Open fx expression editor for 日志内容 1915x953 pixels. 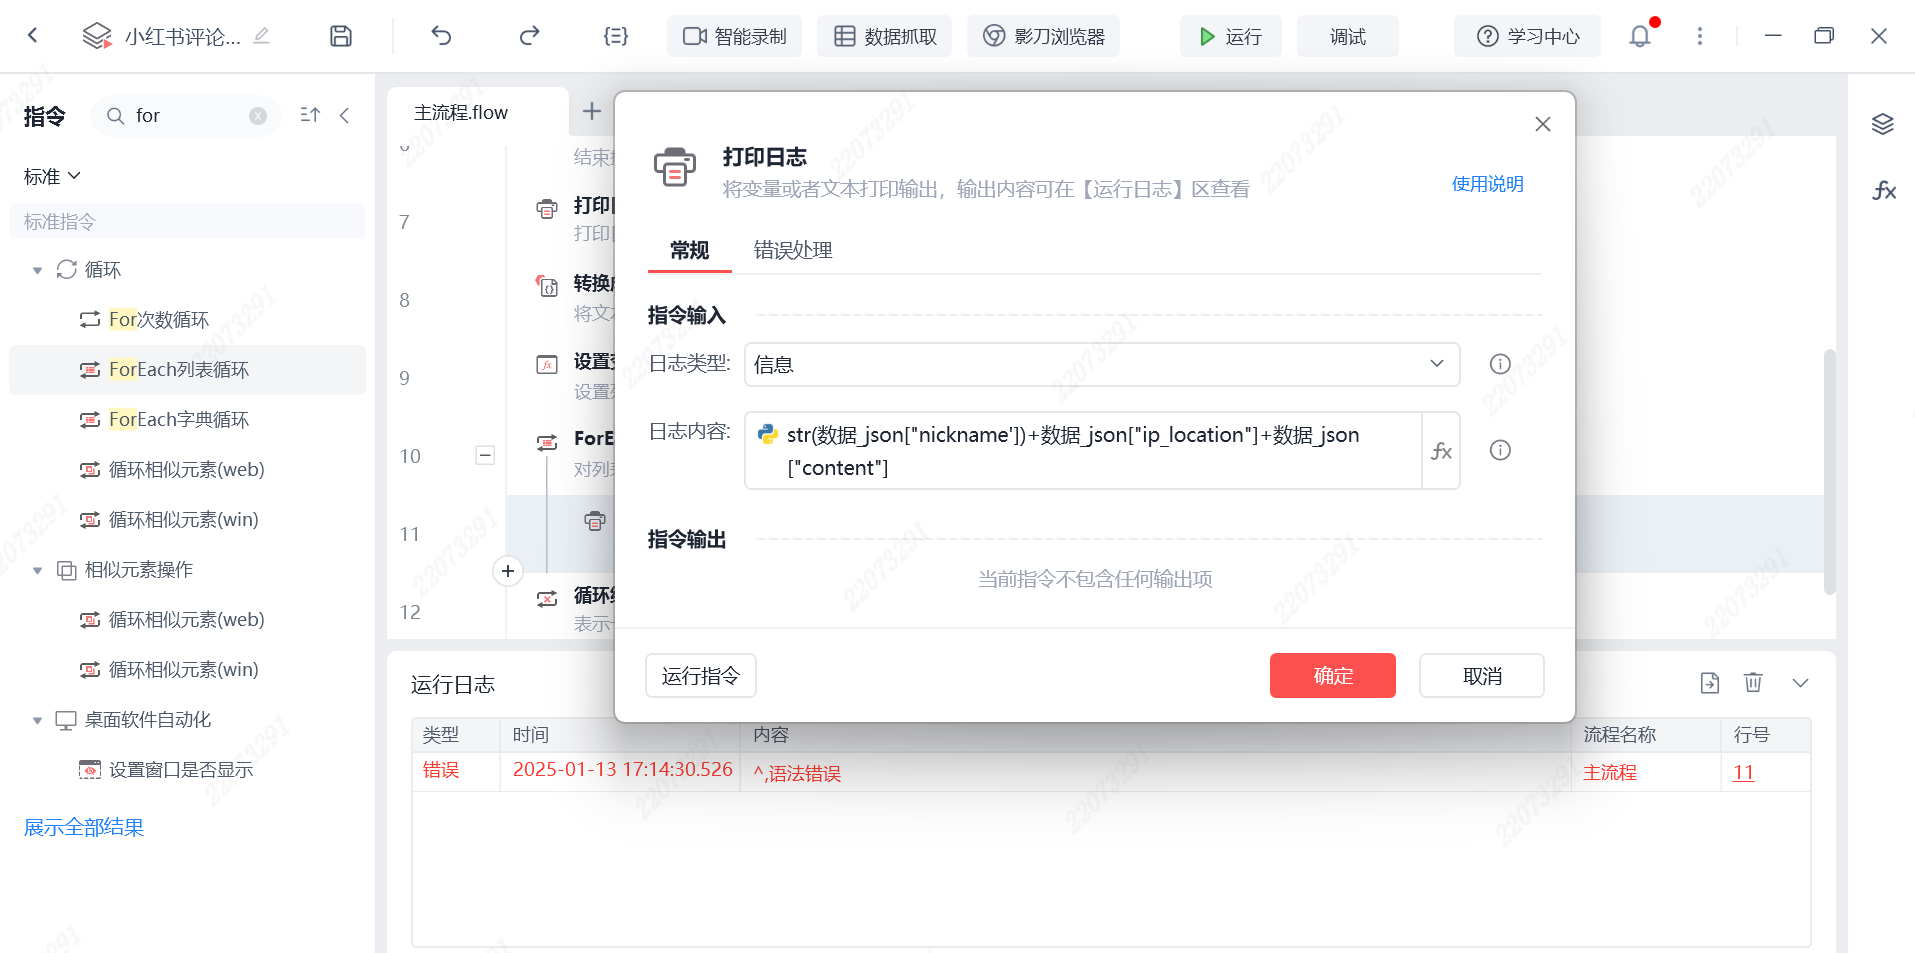1441,451
